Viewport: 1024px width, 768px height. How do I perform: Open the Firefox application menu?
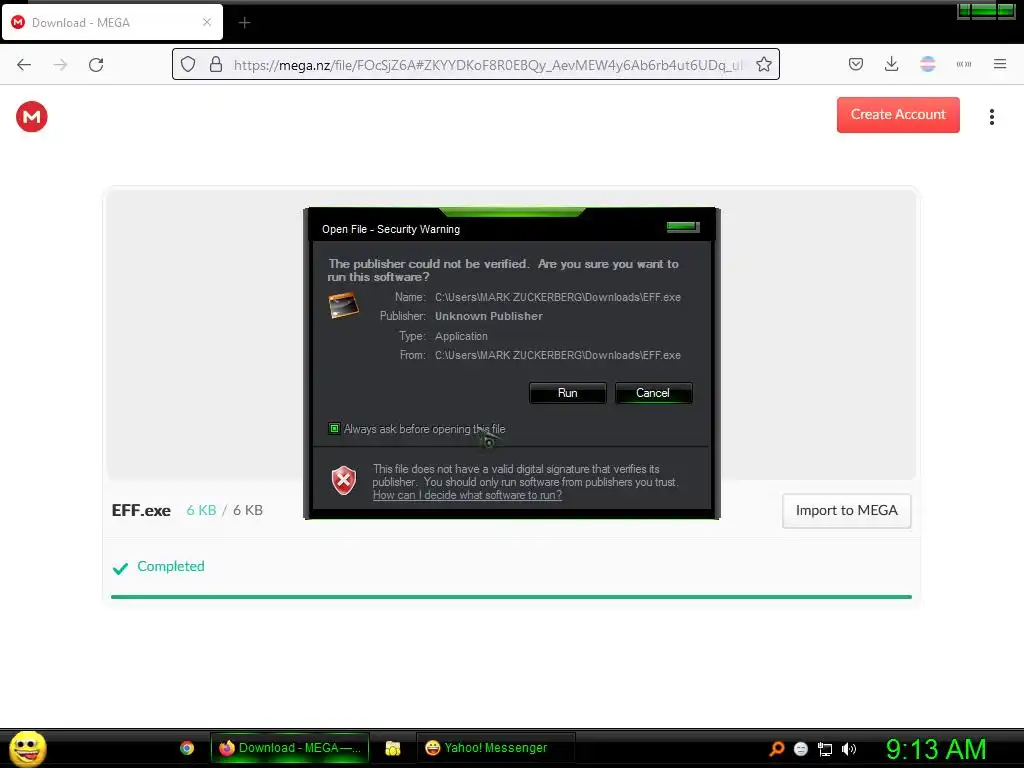pos(1000,64)
